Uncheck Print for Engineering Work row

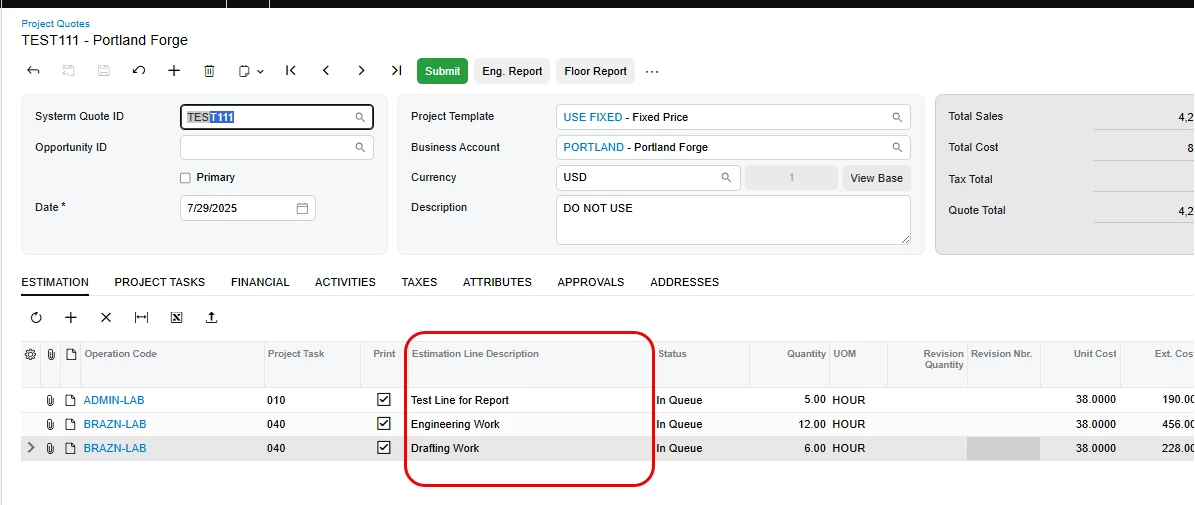coord(384,423)
